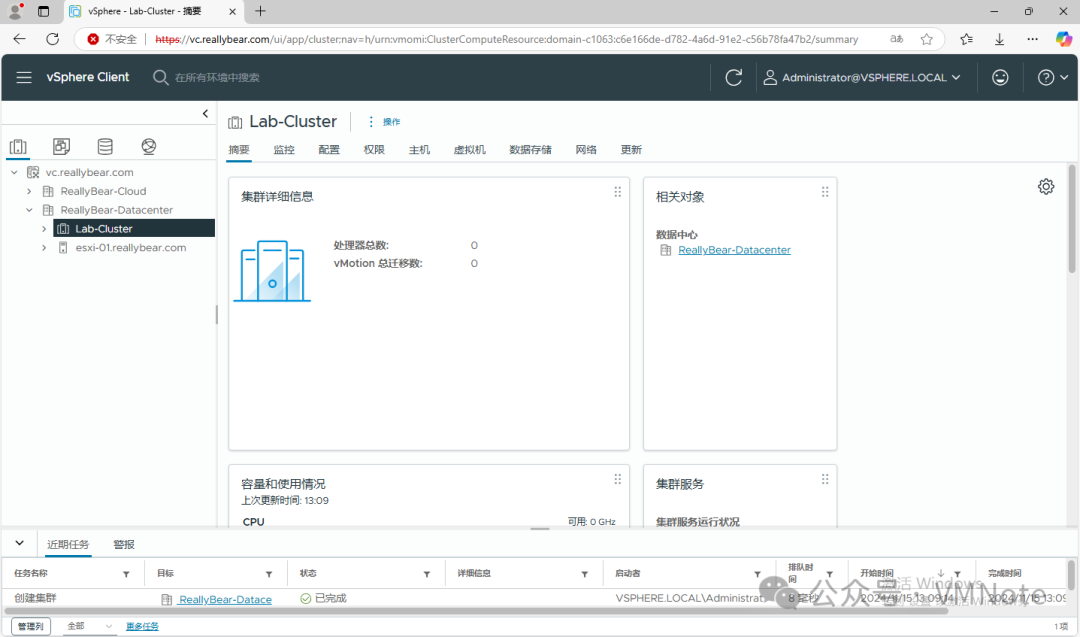Open the vSphere Client hamburger menu
This screenshot has width=1080, height=637.
(24, 77)
